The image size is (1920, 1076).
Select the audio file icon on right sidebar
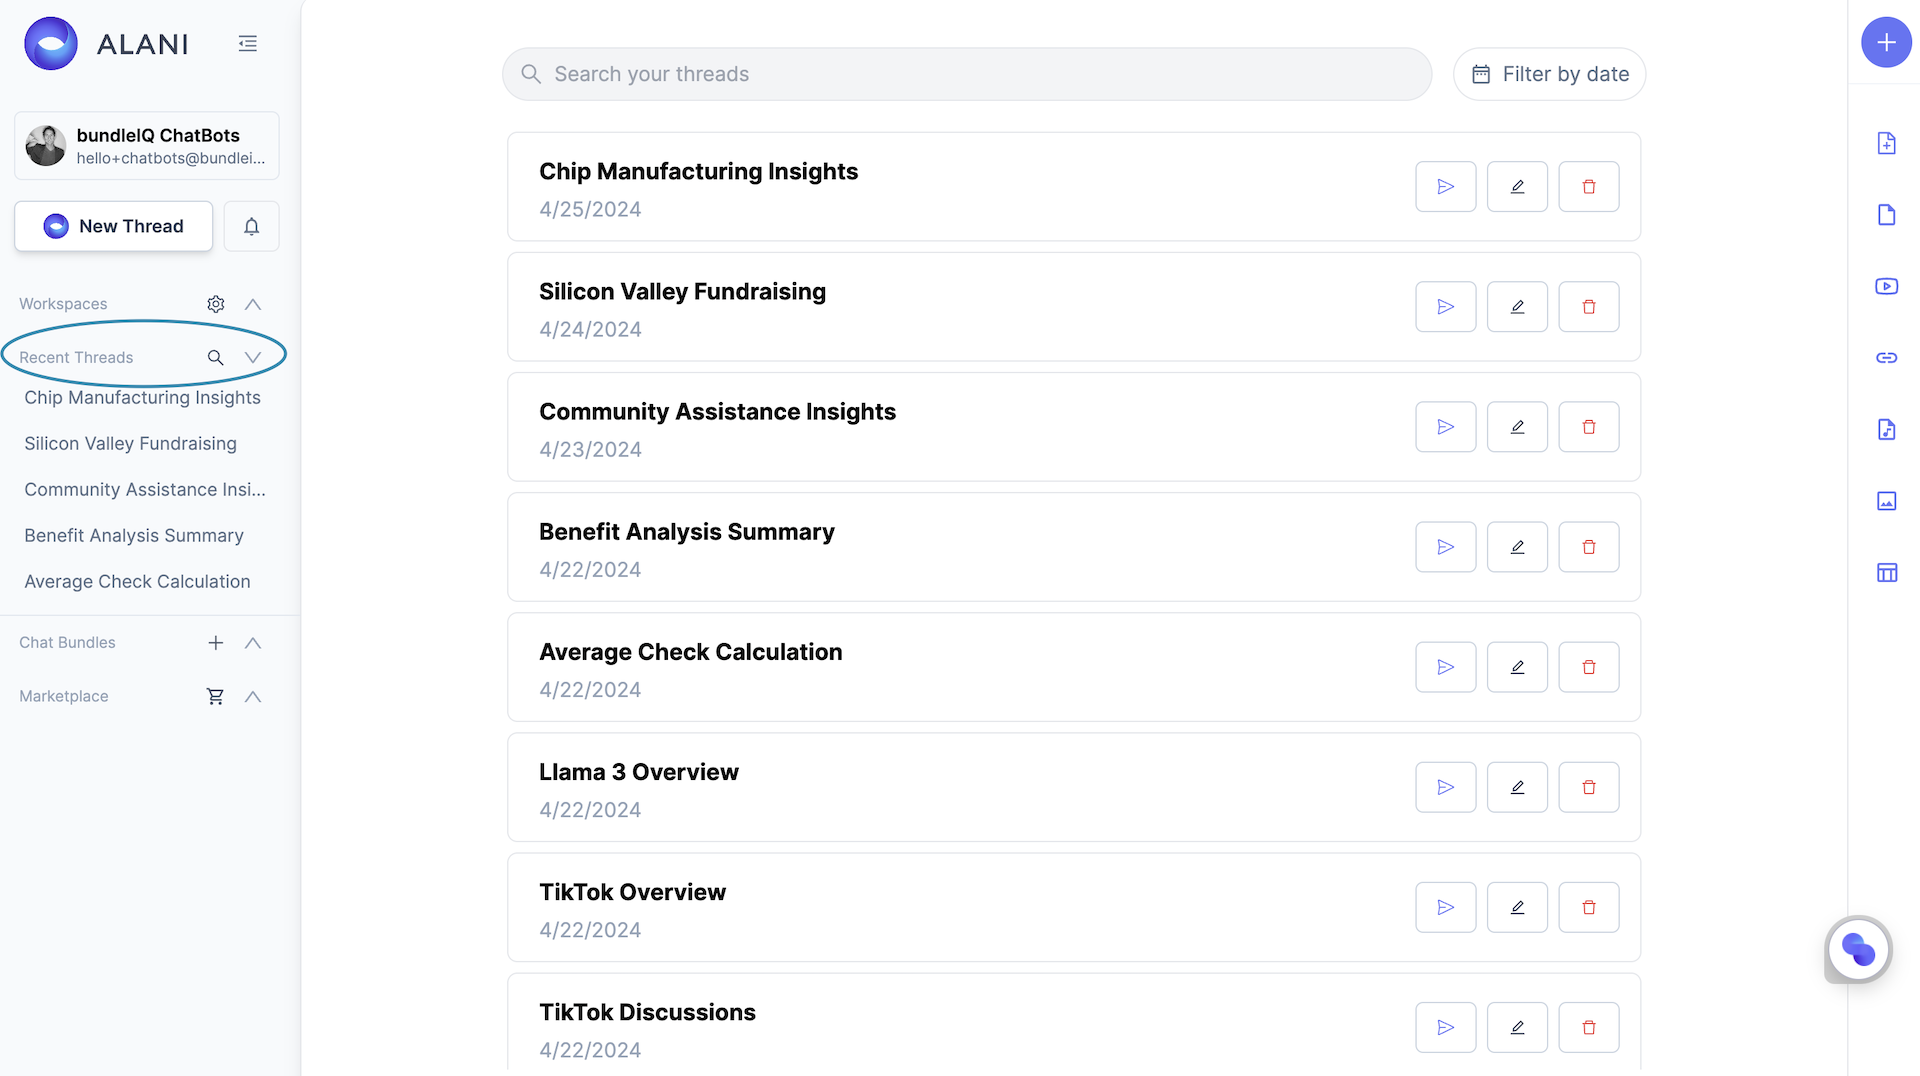click(x=1887, y=429)
